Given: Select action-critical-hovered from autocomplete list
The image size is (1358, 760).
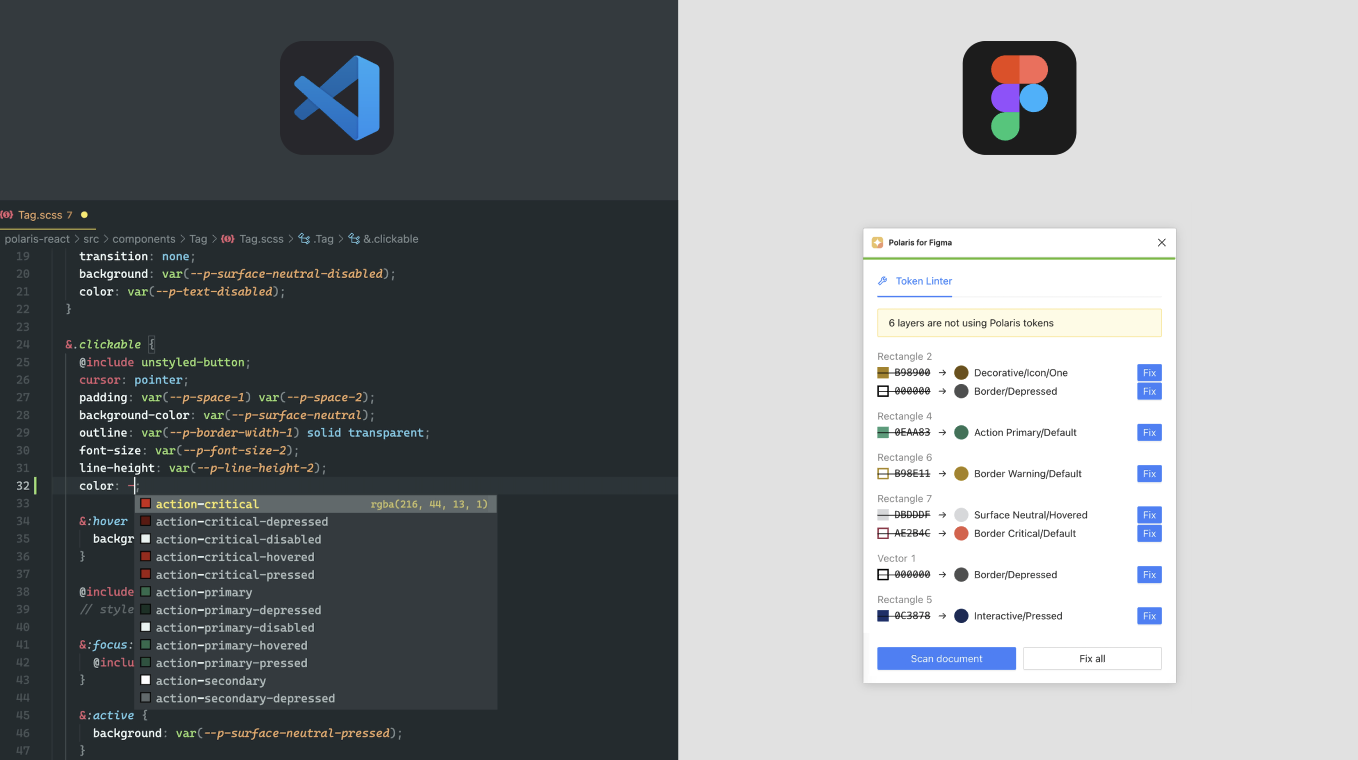Looking at the screenshot, I should 235,557.
